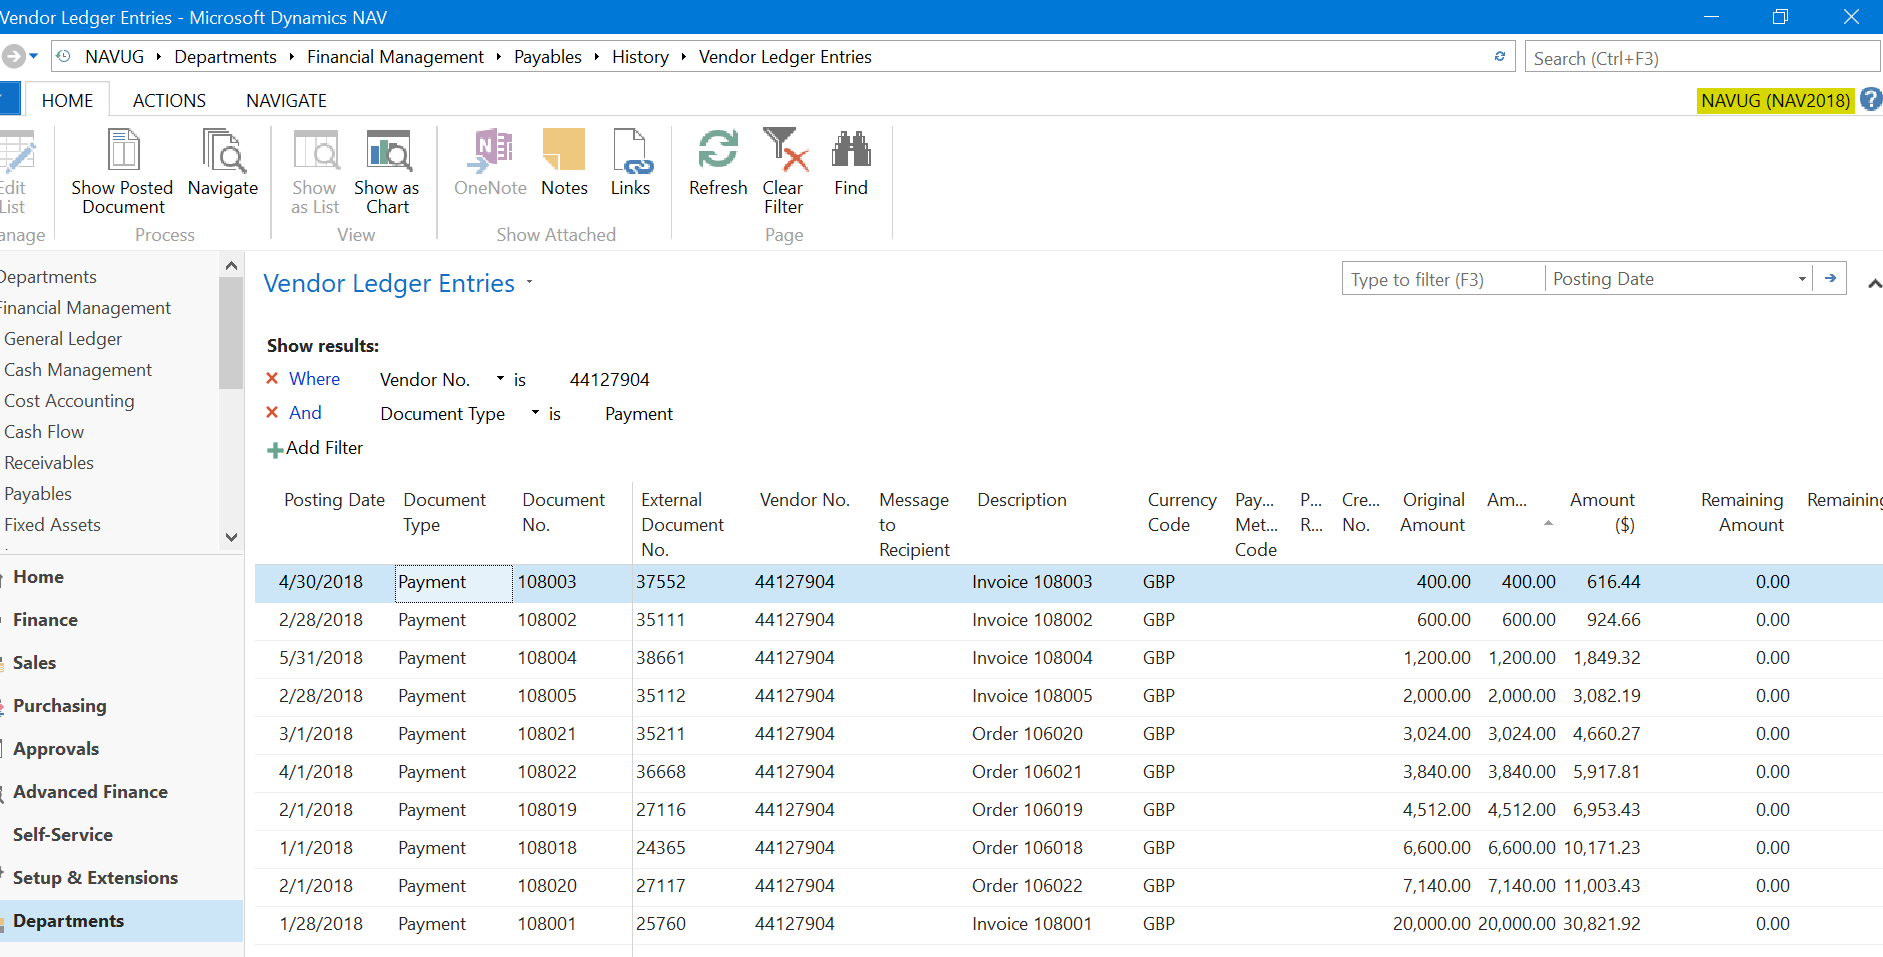The width and height of the screenshot is (1883, 957).
Task: Select the HOME ribbon tab
Action: tap(67, 100)
